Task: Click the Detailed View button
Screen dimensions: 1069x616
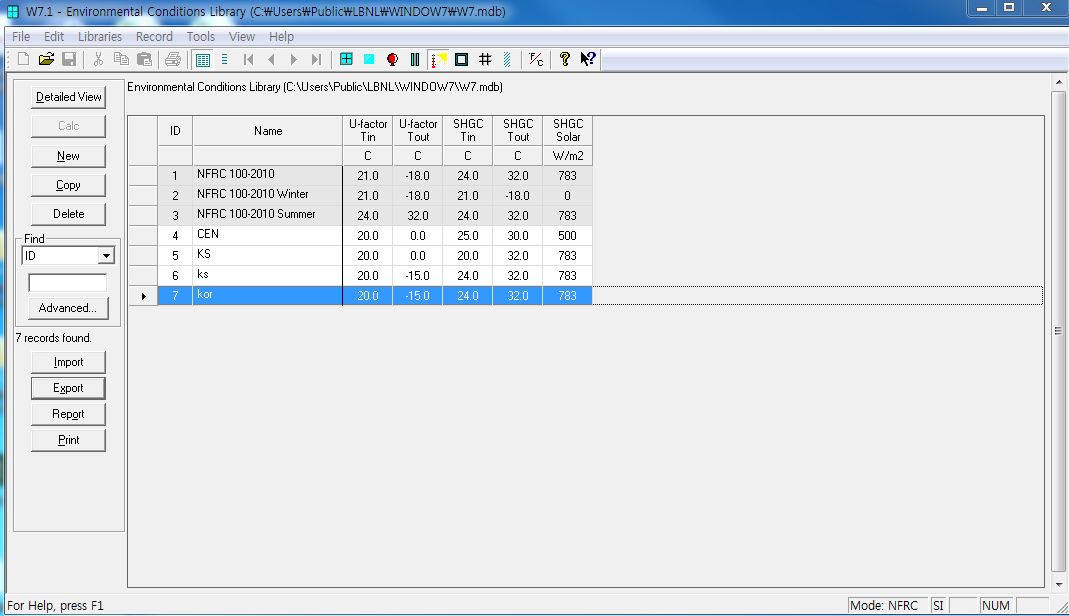Action: tap(69, 97)
